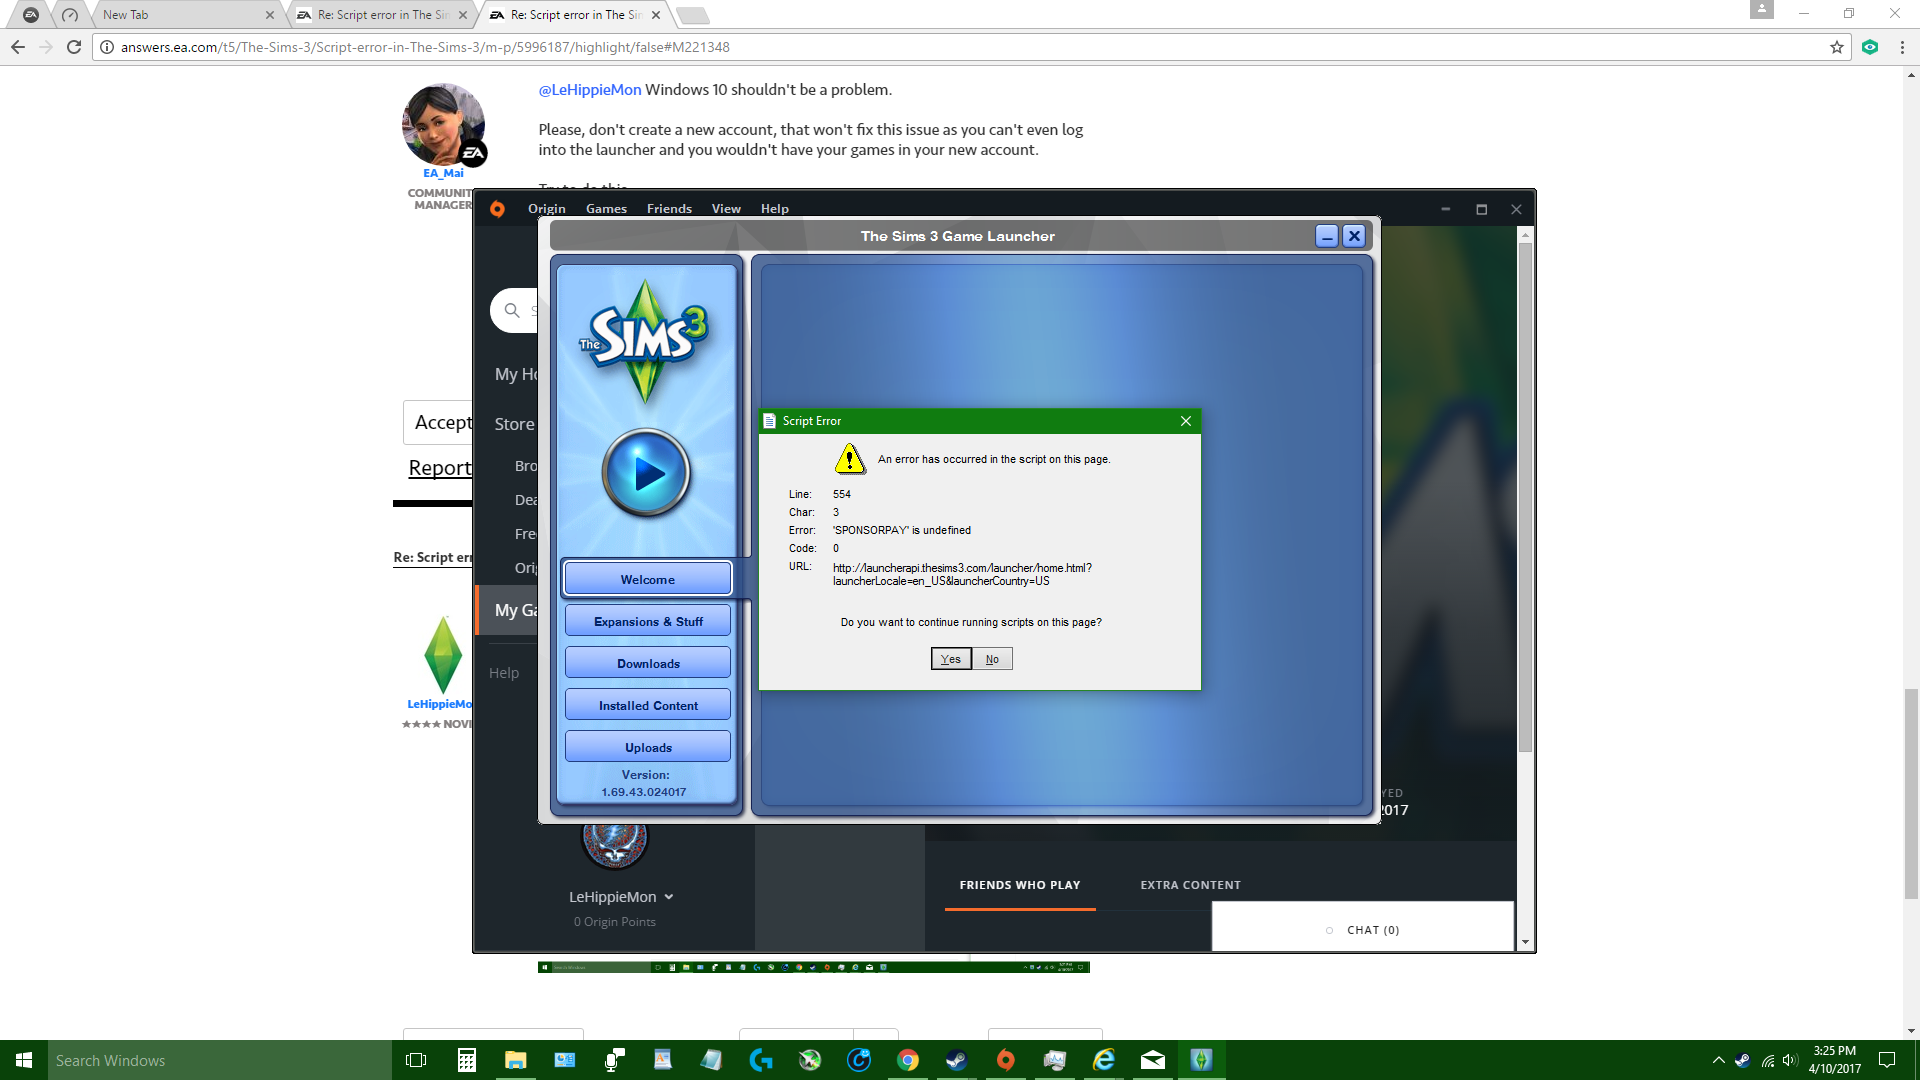Click the EA_Mai username link
This screenshot has height=1080, width=1920.
tap(443, 173)
